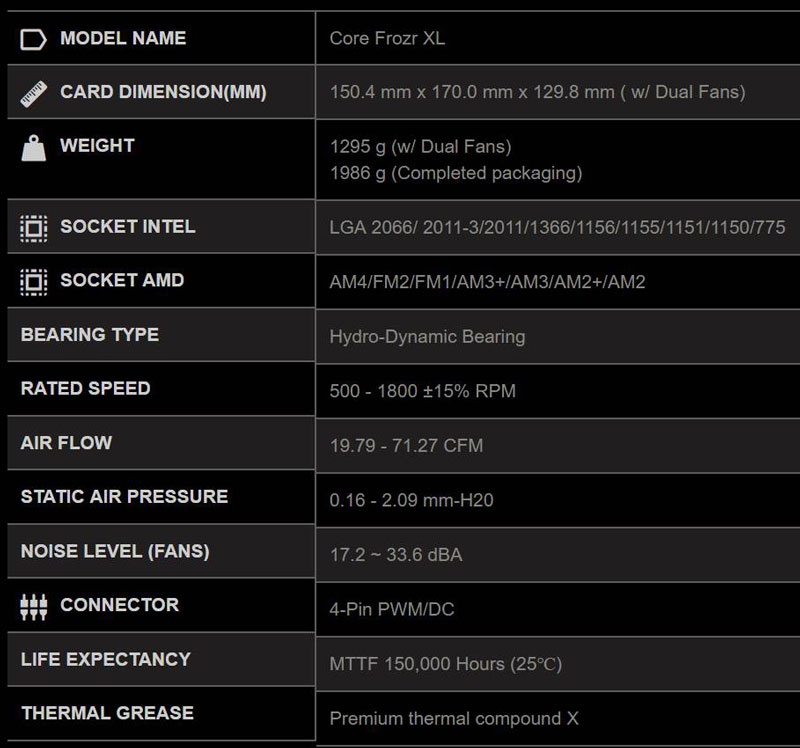Screen dimensions: 800x748
Task: Click the Premium thermal compound X value
Action: tap(454, 719)
